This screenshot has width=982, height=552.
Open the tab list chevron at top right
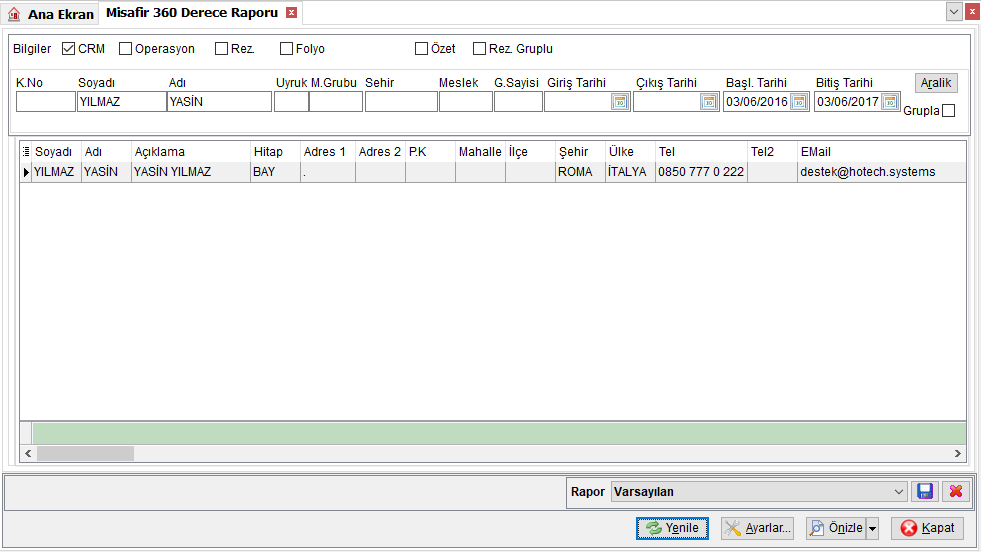tap(954, 11)
